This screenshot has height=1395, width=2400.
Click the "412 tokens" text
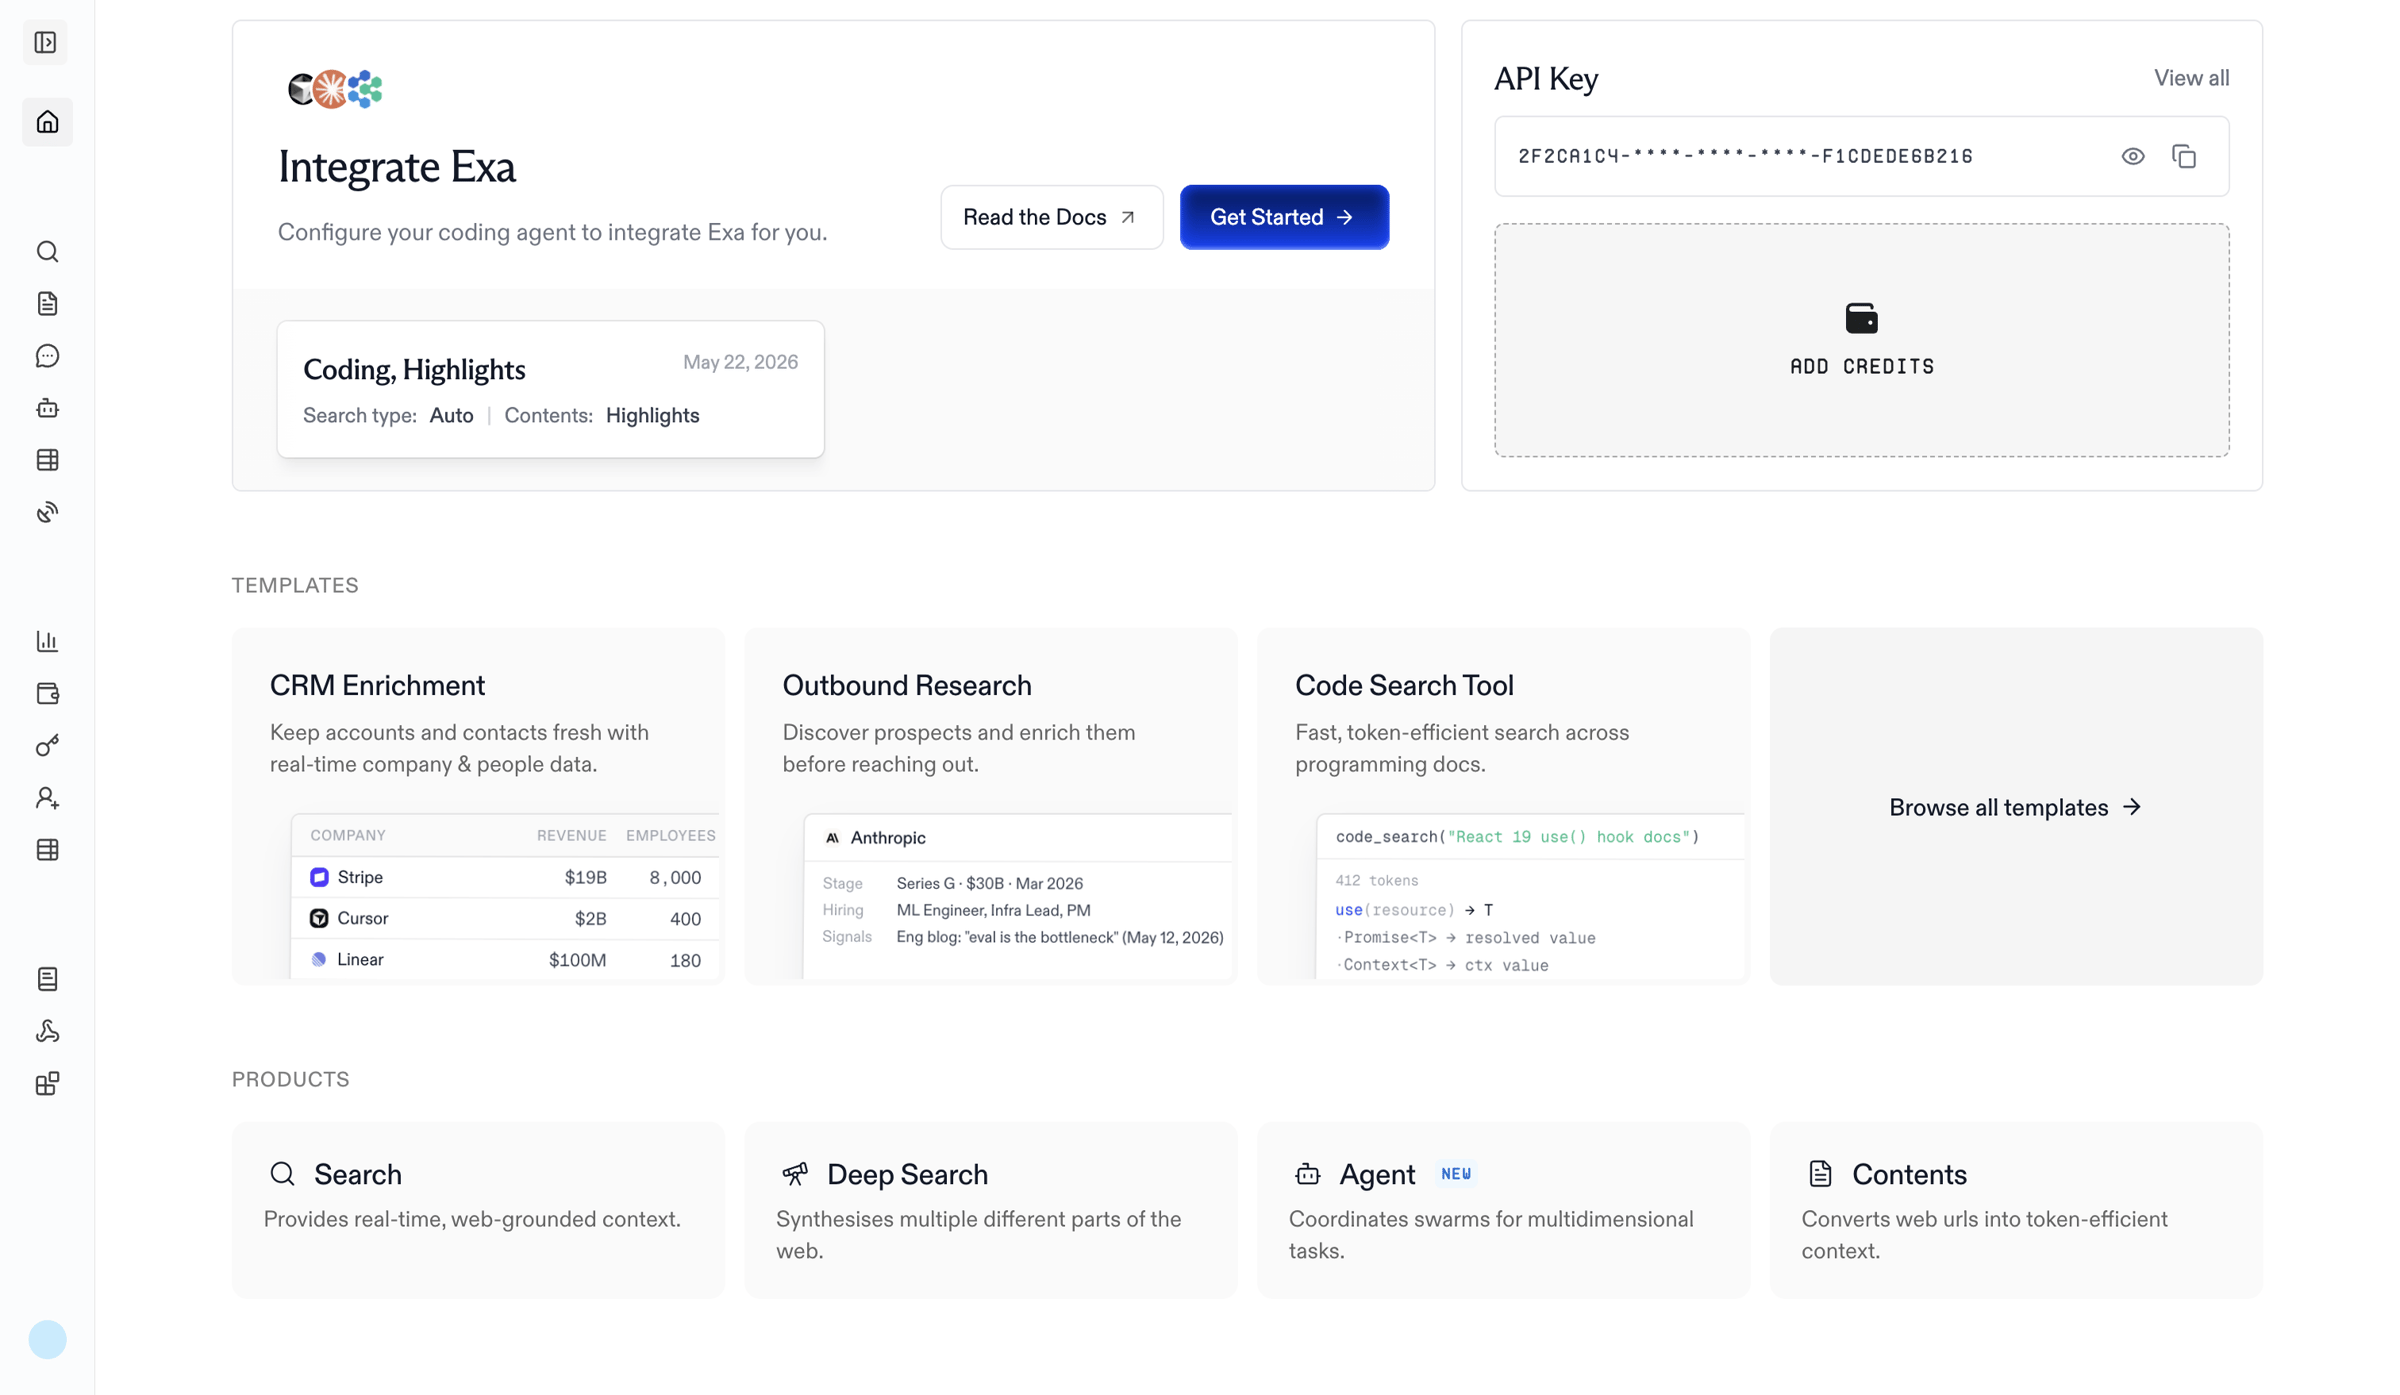coord(1376,881)
